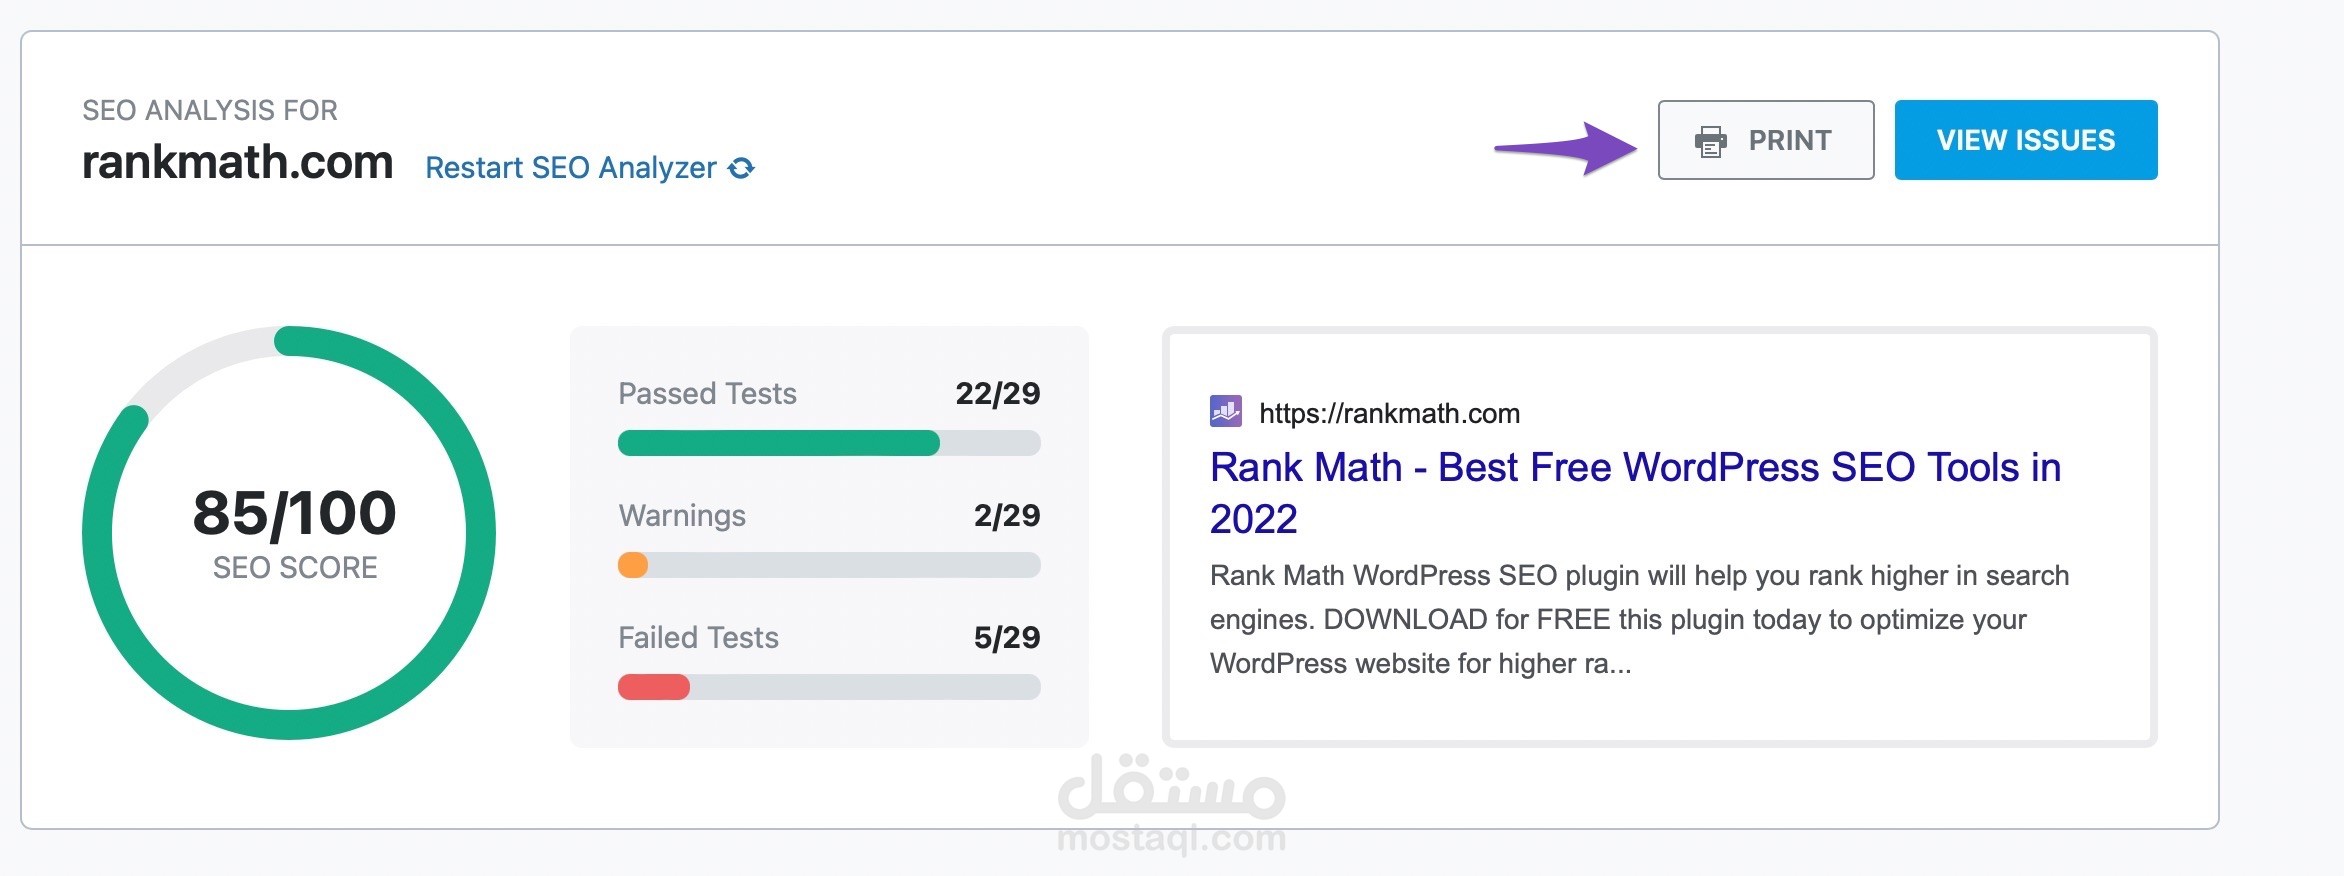Click the search snippet description text
This screenshot has width=2344, height=876.
point(1638,619)
